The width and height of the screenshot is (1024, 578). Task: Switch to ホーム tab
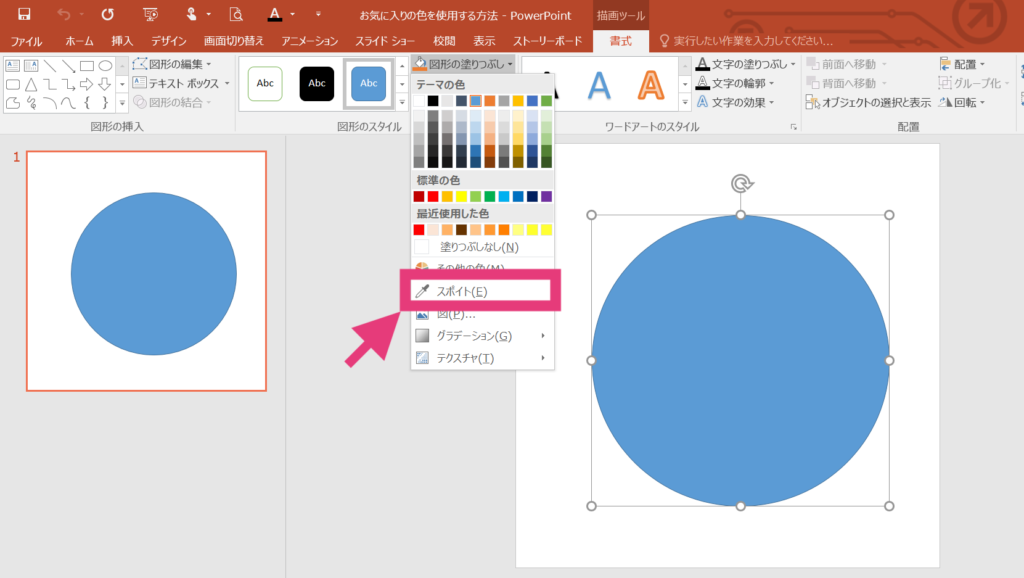(79, 41)
